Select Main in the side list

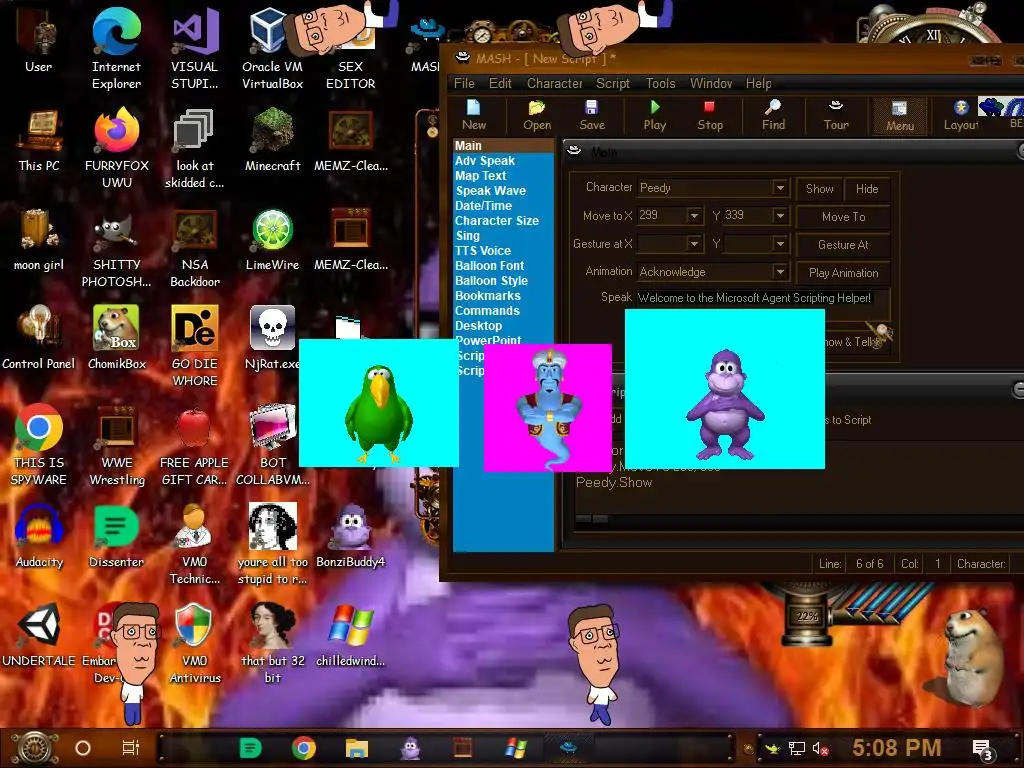504,146
